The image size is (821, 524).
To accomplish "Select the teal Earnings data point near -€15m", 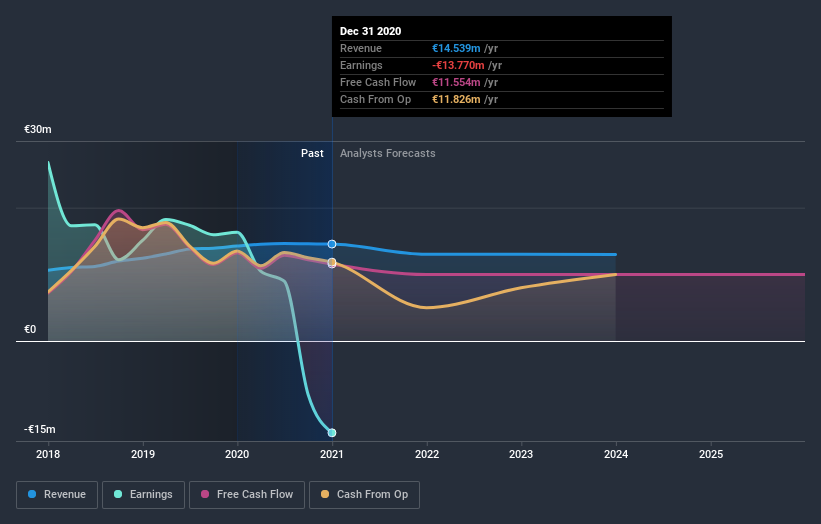I will pyautogui.click(x=332, y=432).
